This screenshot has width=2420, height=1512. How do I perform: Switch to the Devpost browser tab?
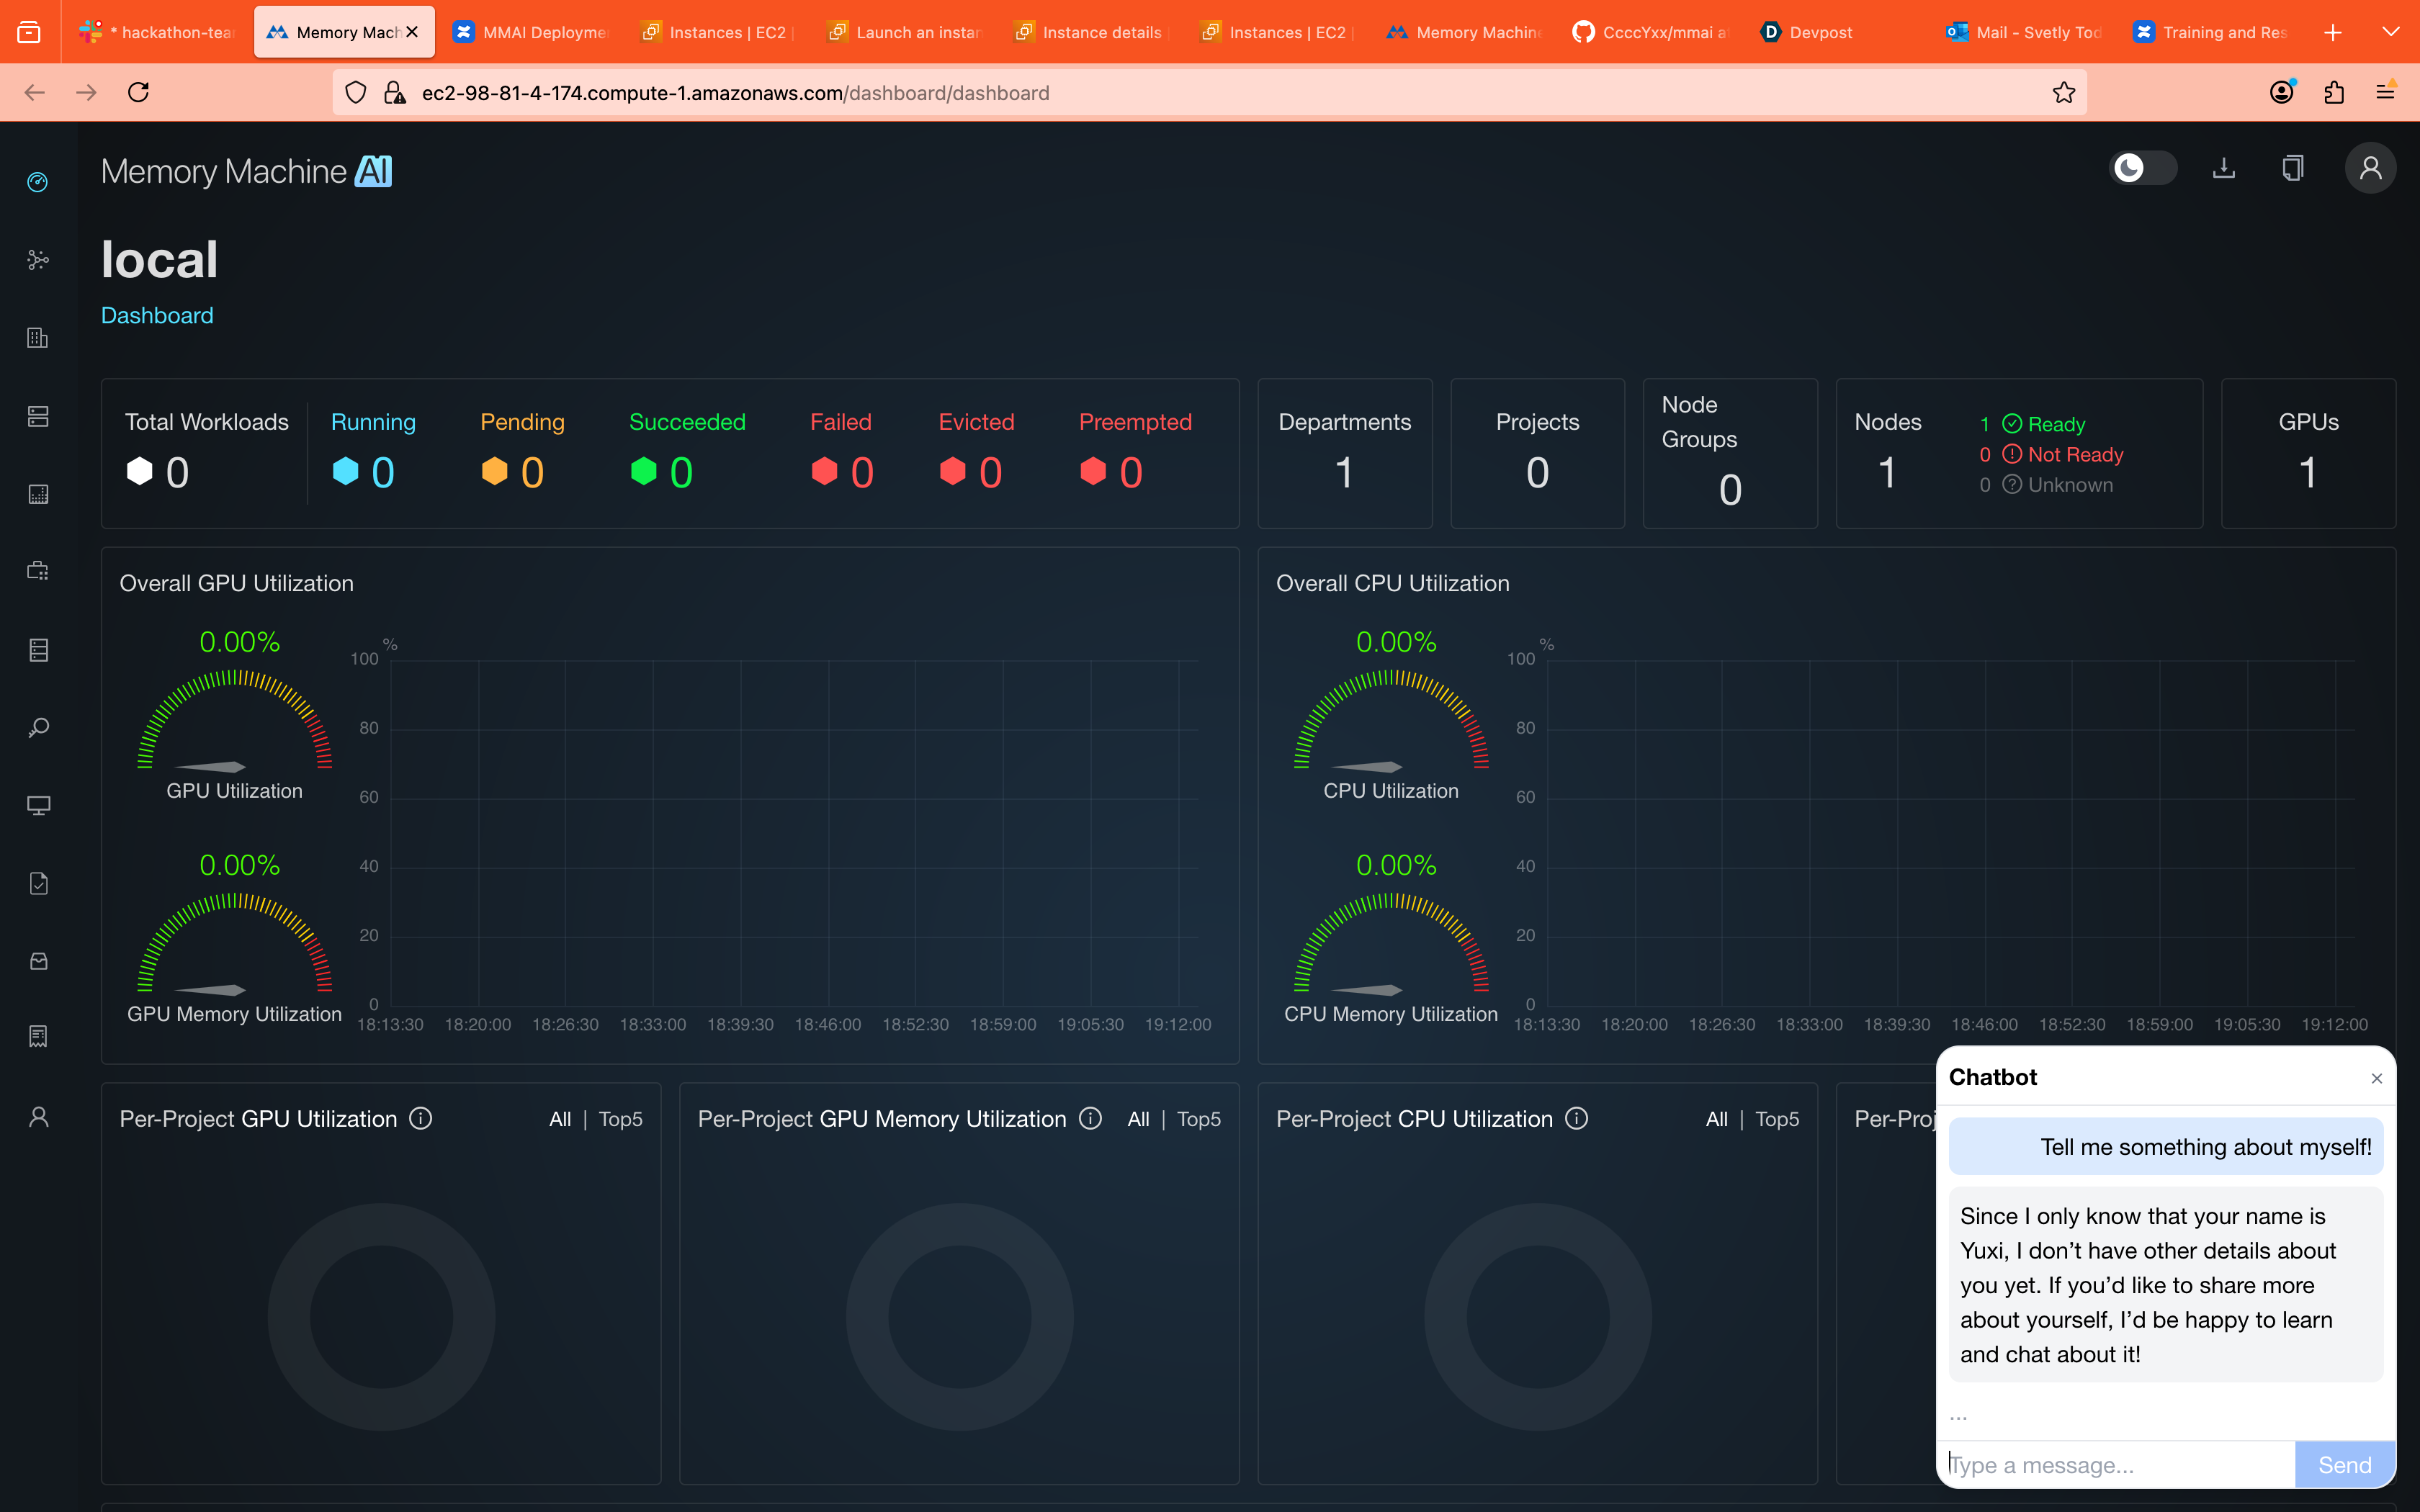1808,32
